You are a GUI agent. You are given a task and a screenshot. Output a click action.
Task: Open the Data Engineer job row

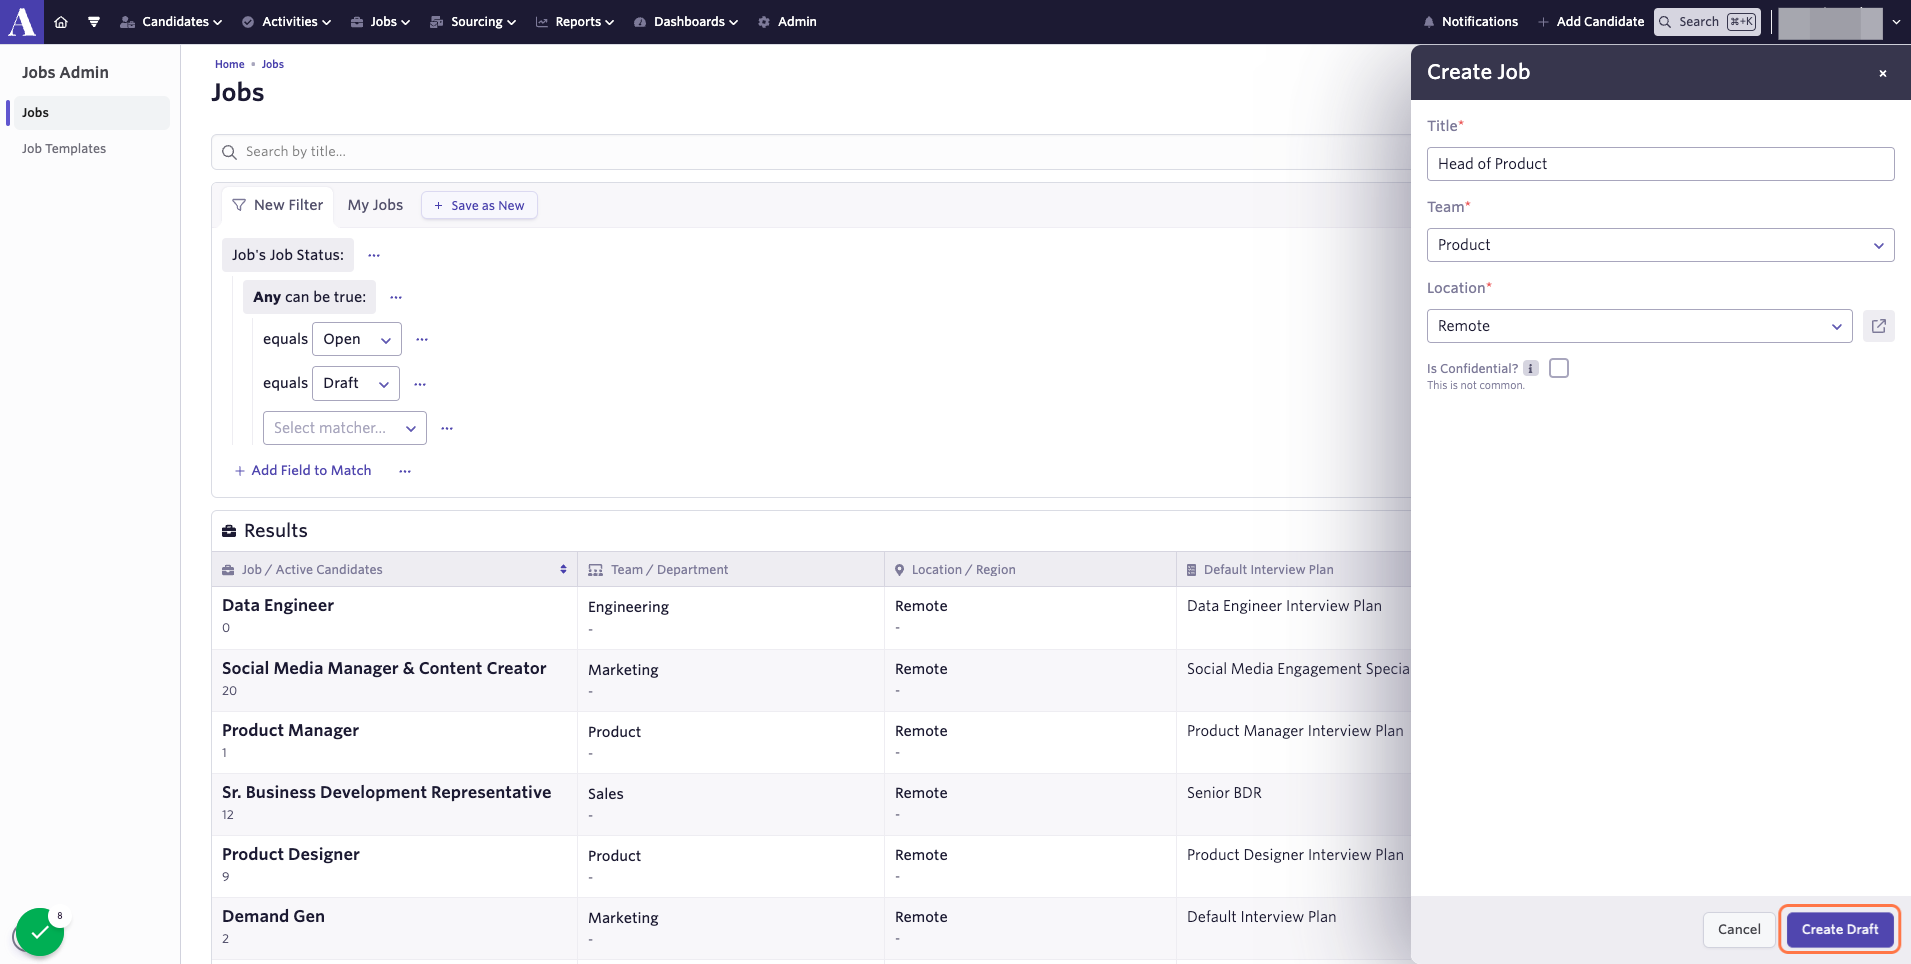pyautogui.click(x=811, y=617)
